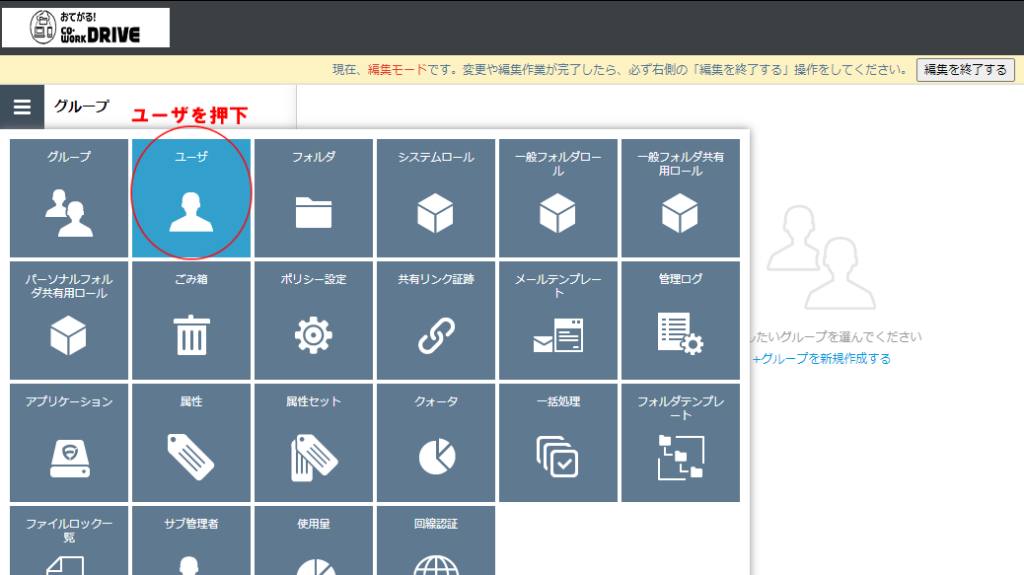This screenshot has width=1024, height=575.
Task: Open the ファイルロック一覧 tile
Action: click(x=69, y=540)
